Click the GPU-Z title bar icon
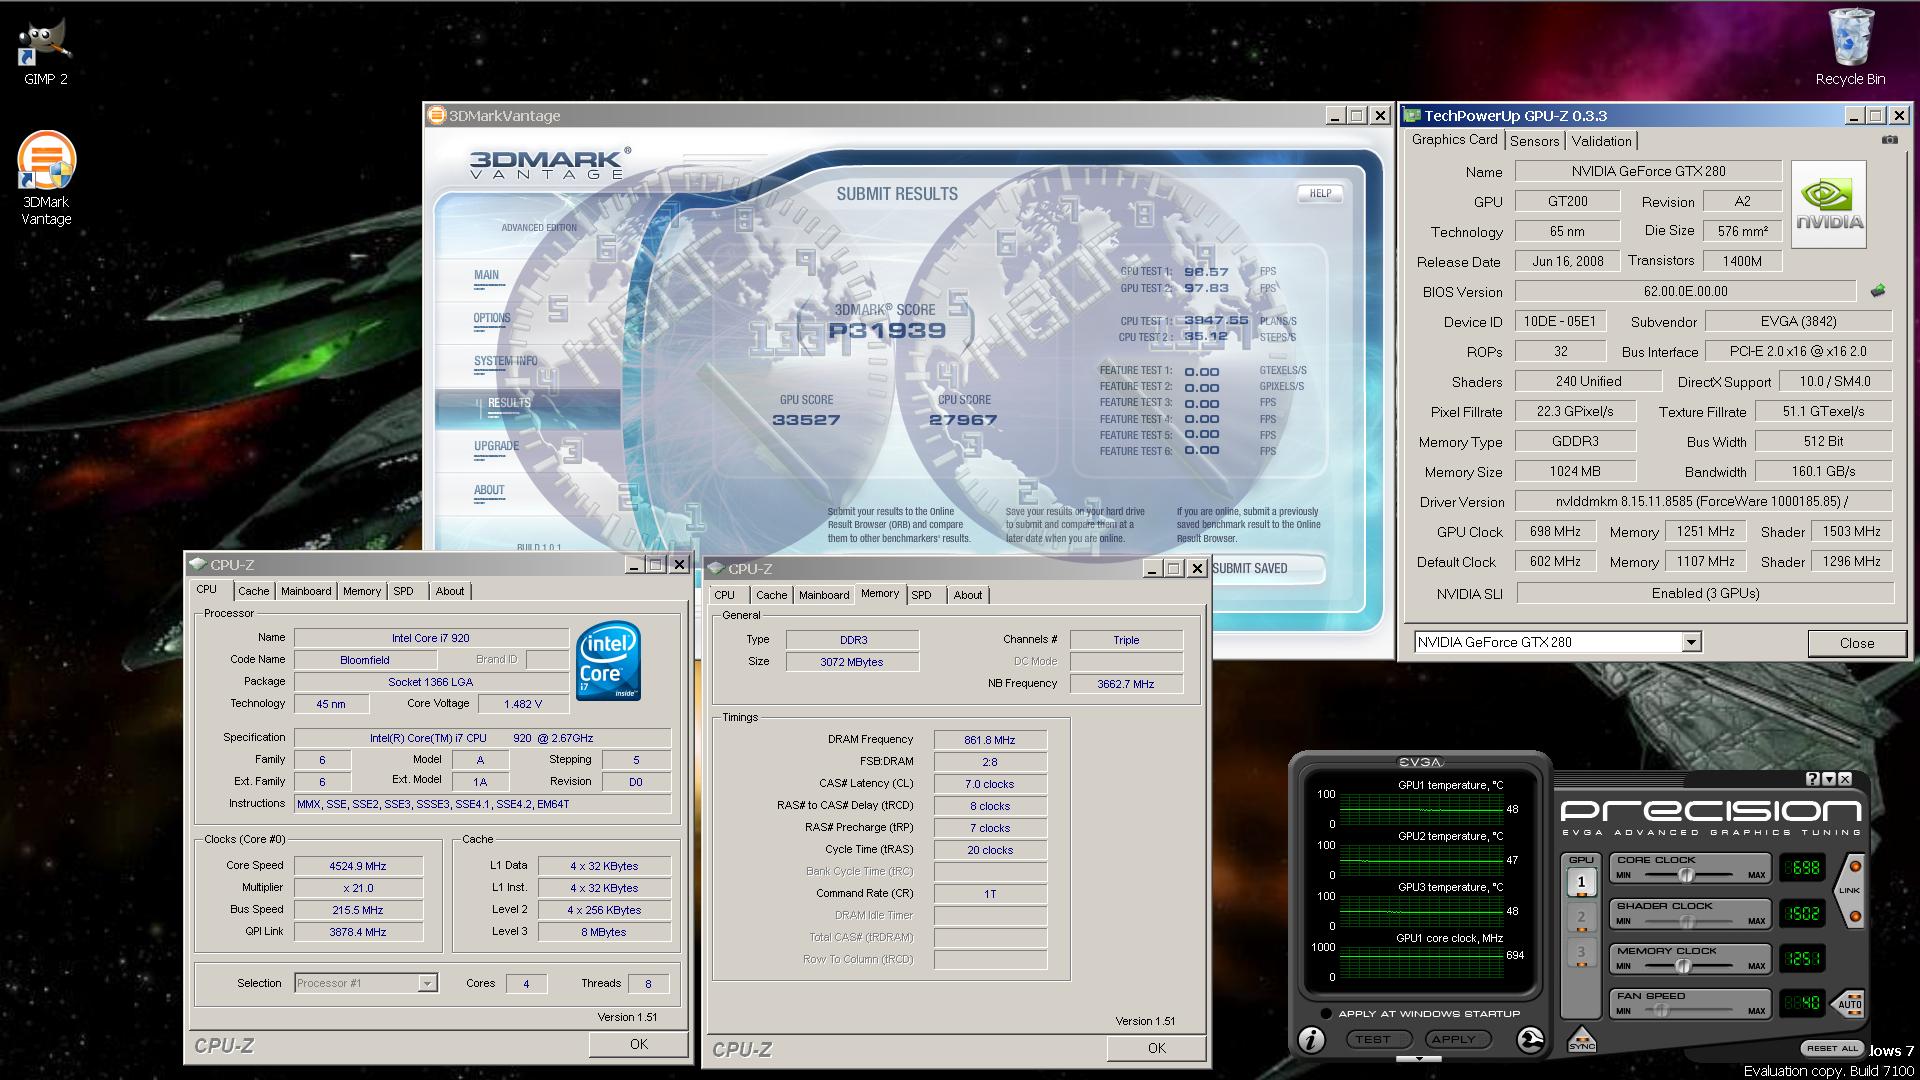This screenshot has height=1080, width=1920. [1412, 116]
